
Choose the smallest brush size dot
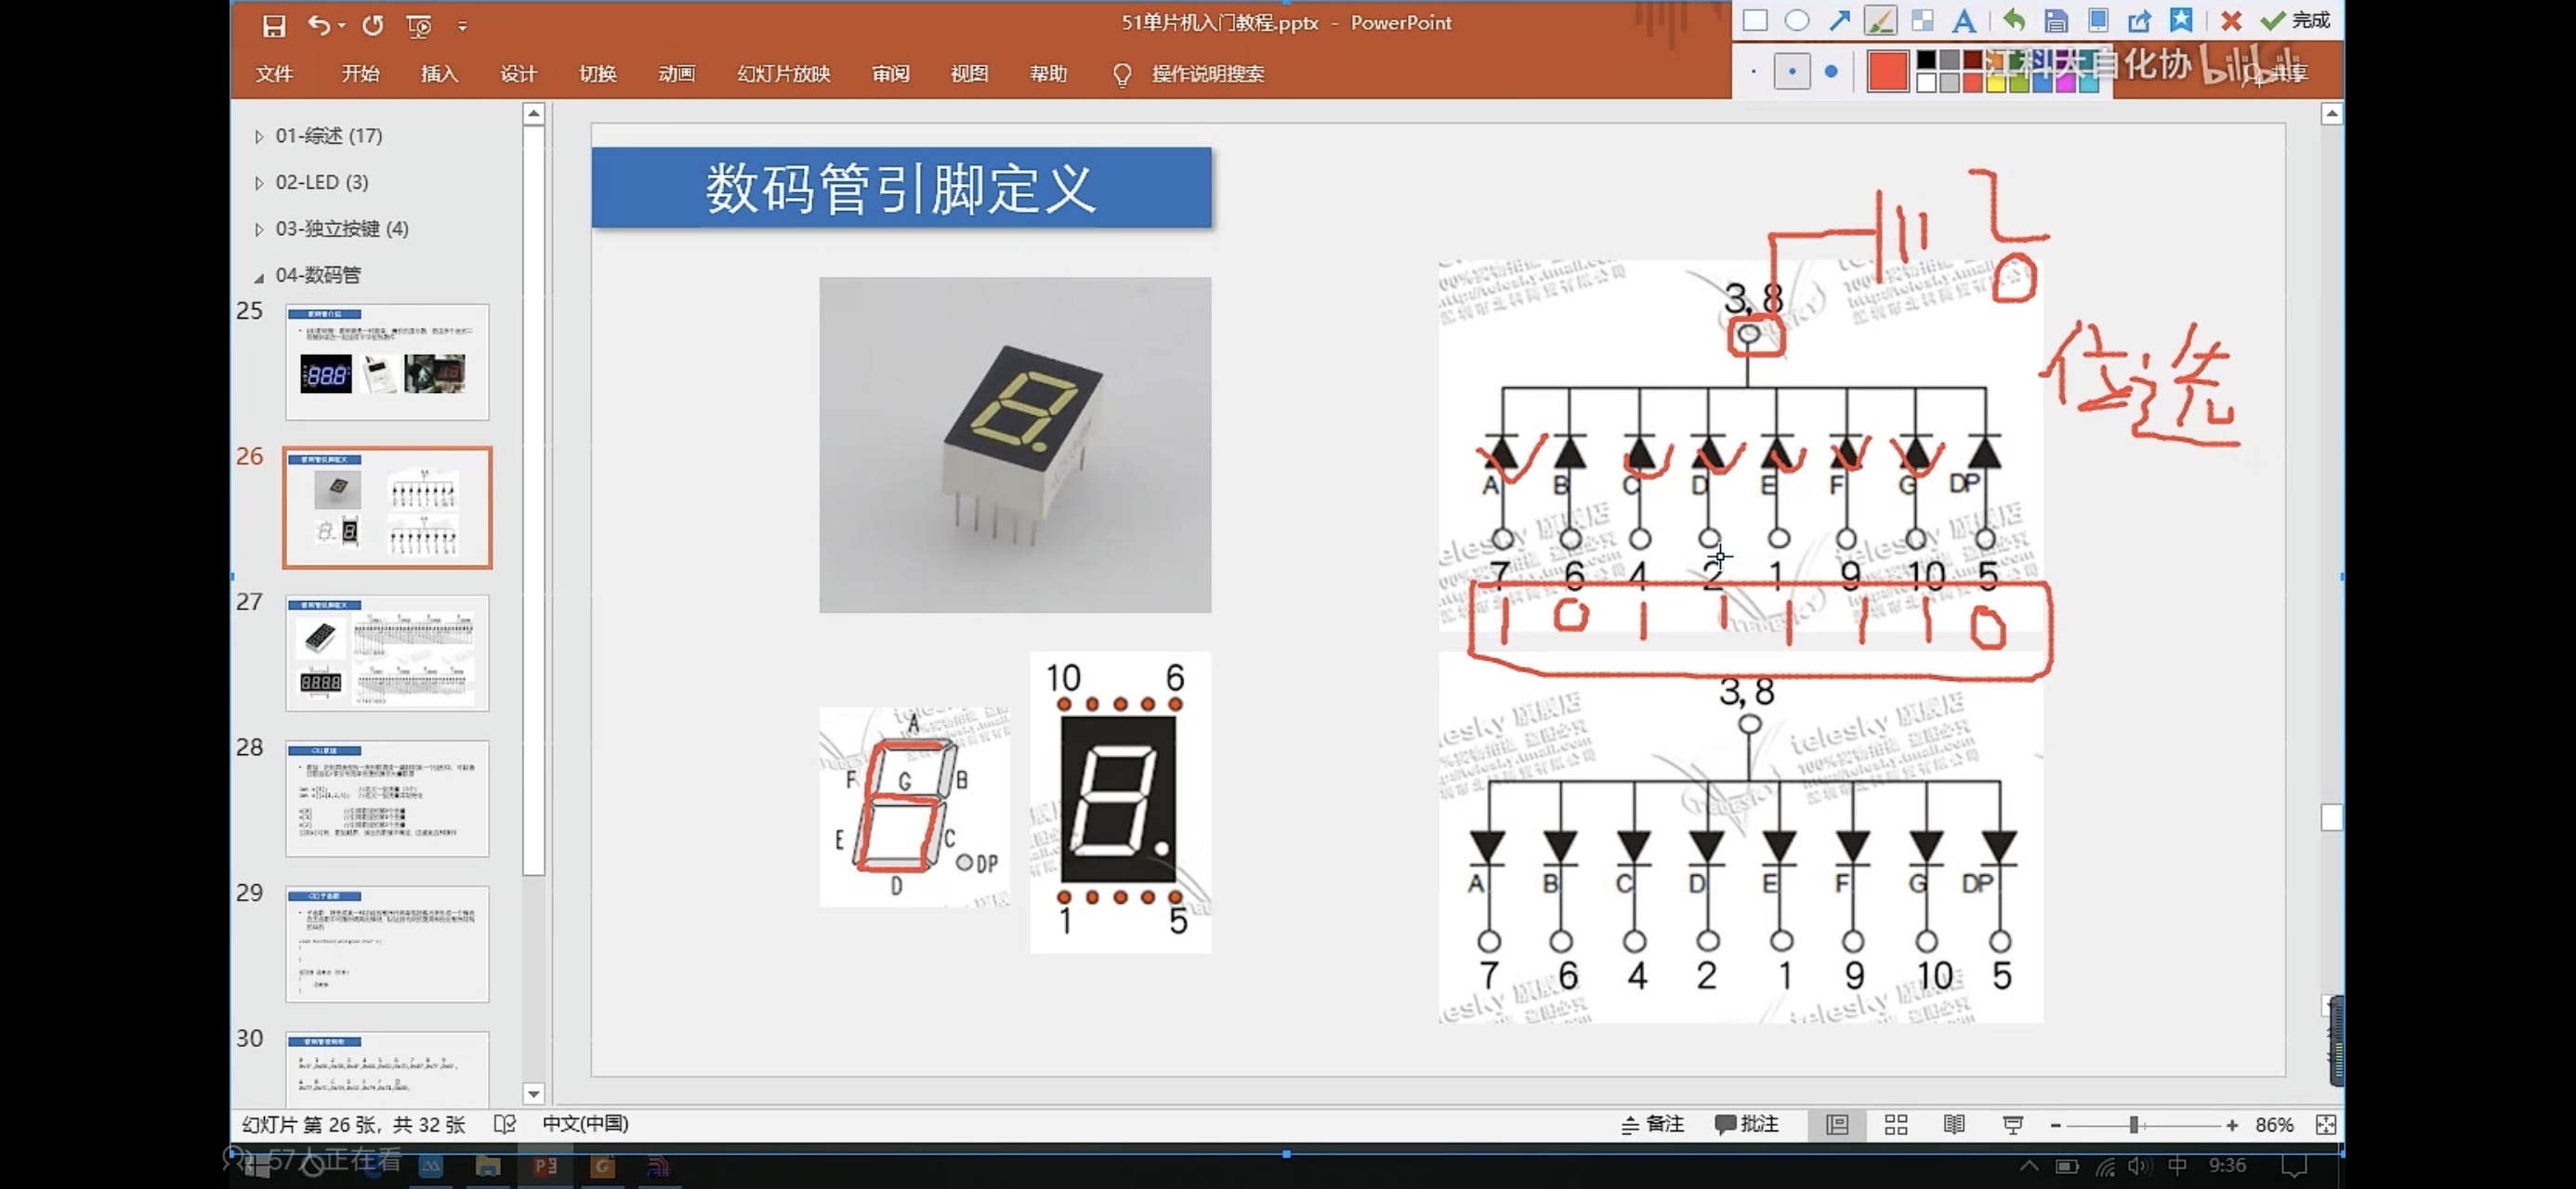coord(1754,72)
